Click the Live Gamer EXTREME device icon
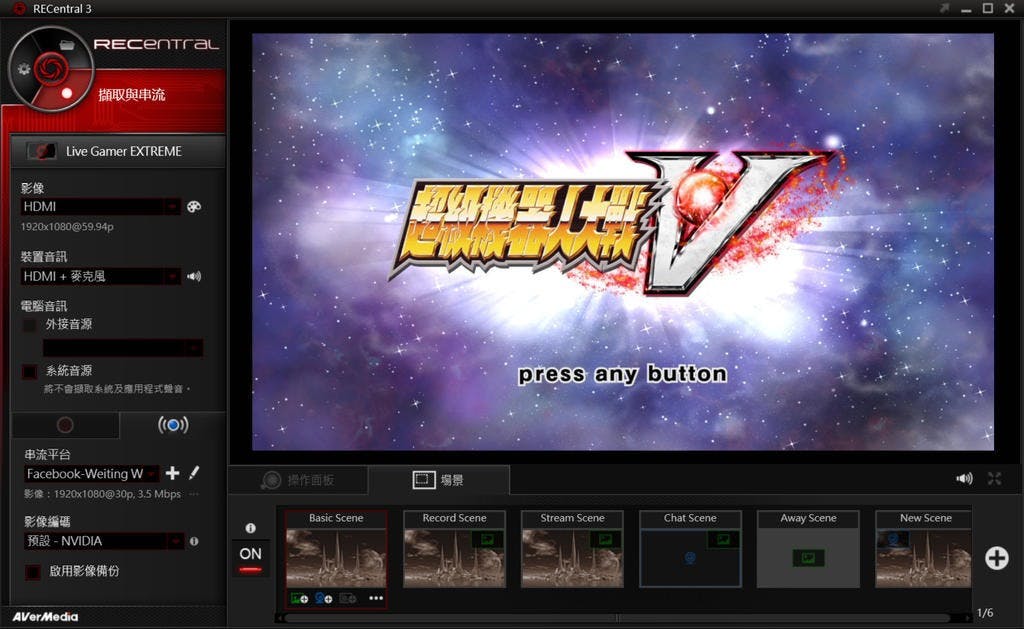This screenshot has height=629, width=1024. coord(42,151)
